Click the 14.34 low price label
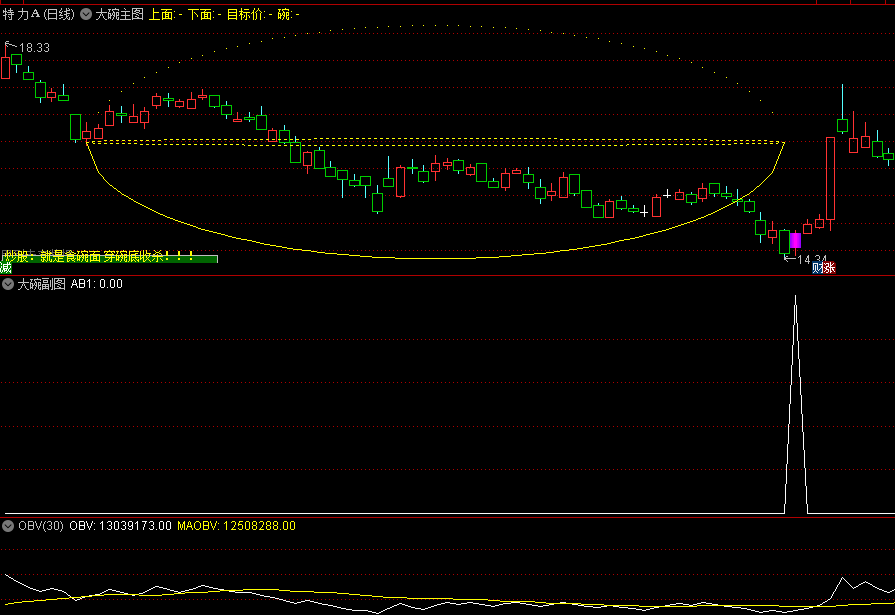Screen dimensions: 895x615 tap(812, 259)
